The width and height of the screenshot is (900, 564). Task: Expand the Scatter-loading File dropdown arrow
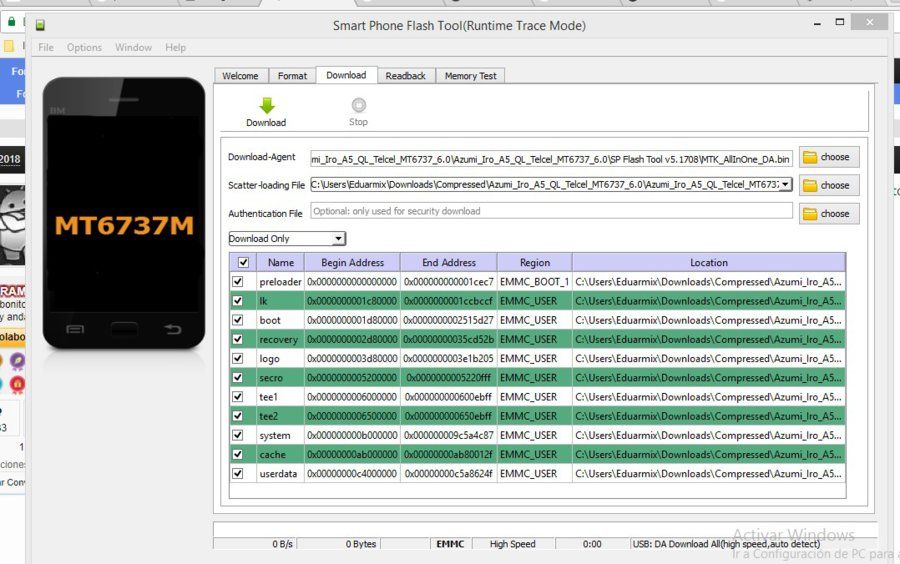point(785,184)
